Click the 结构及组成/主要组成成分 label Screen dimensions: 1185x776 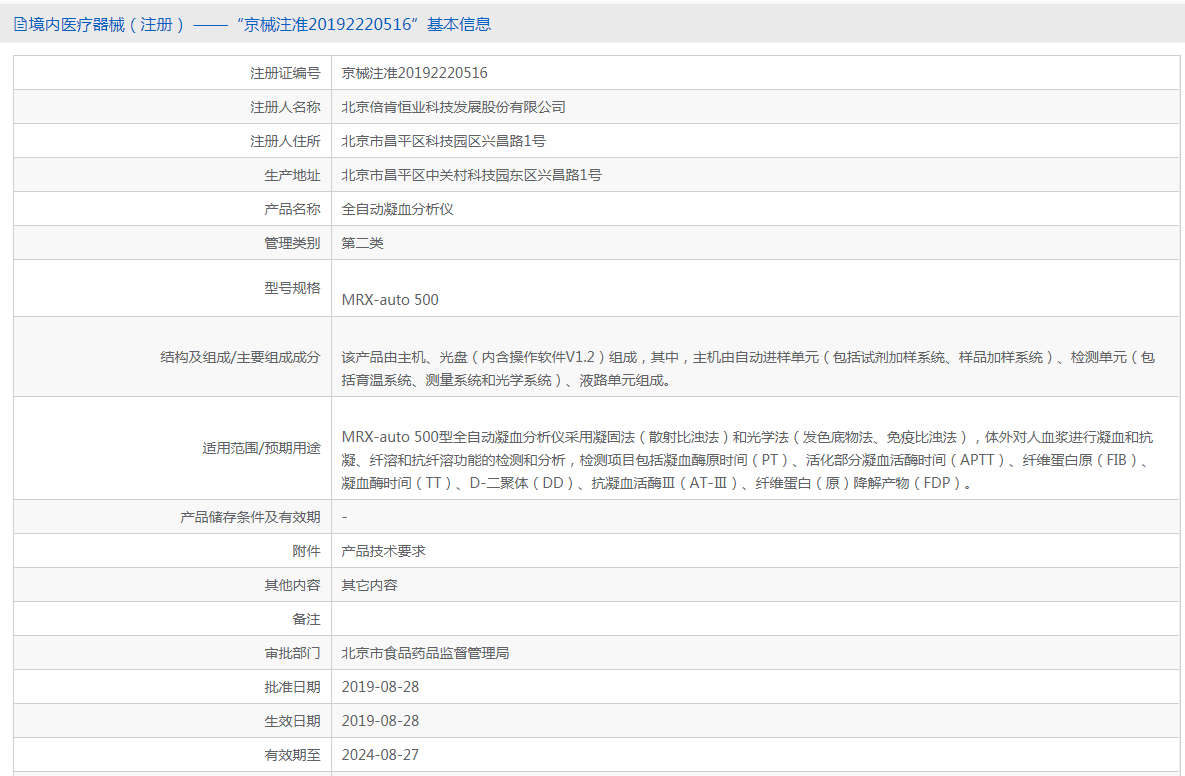pyautogui.click(x=240, y=357)
